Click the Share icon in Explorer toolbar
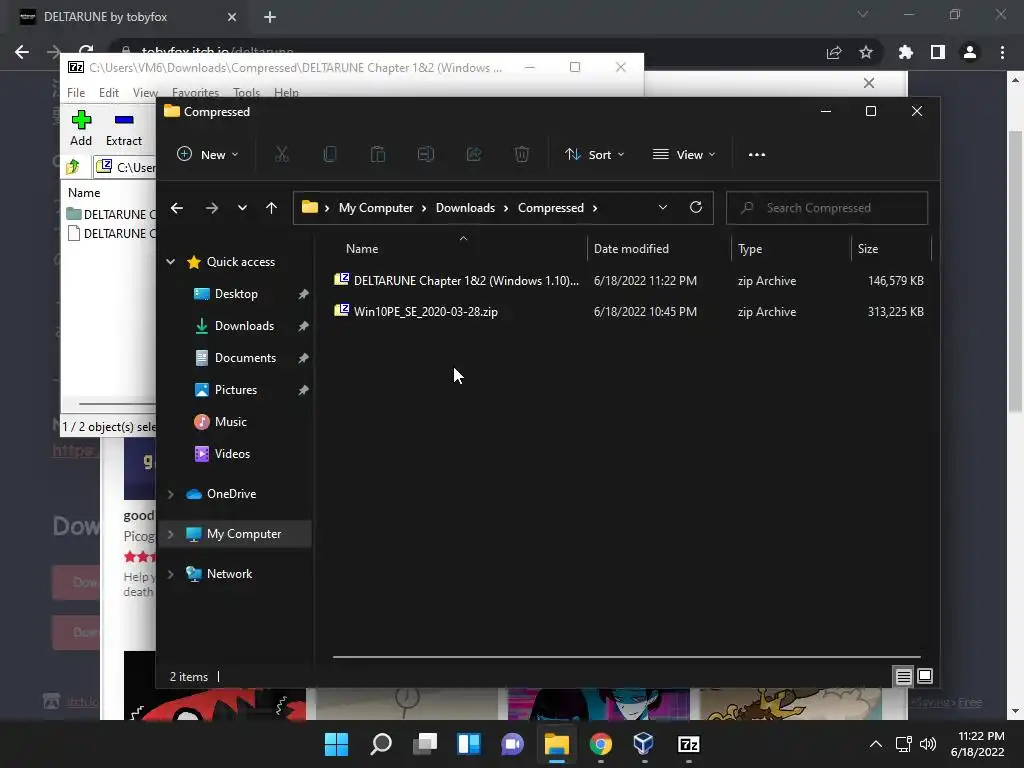 click(473, 155)
